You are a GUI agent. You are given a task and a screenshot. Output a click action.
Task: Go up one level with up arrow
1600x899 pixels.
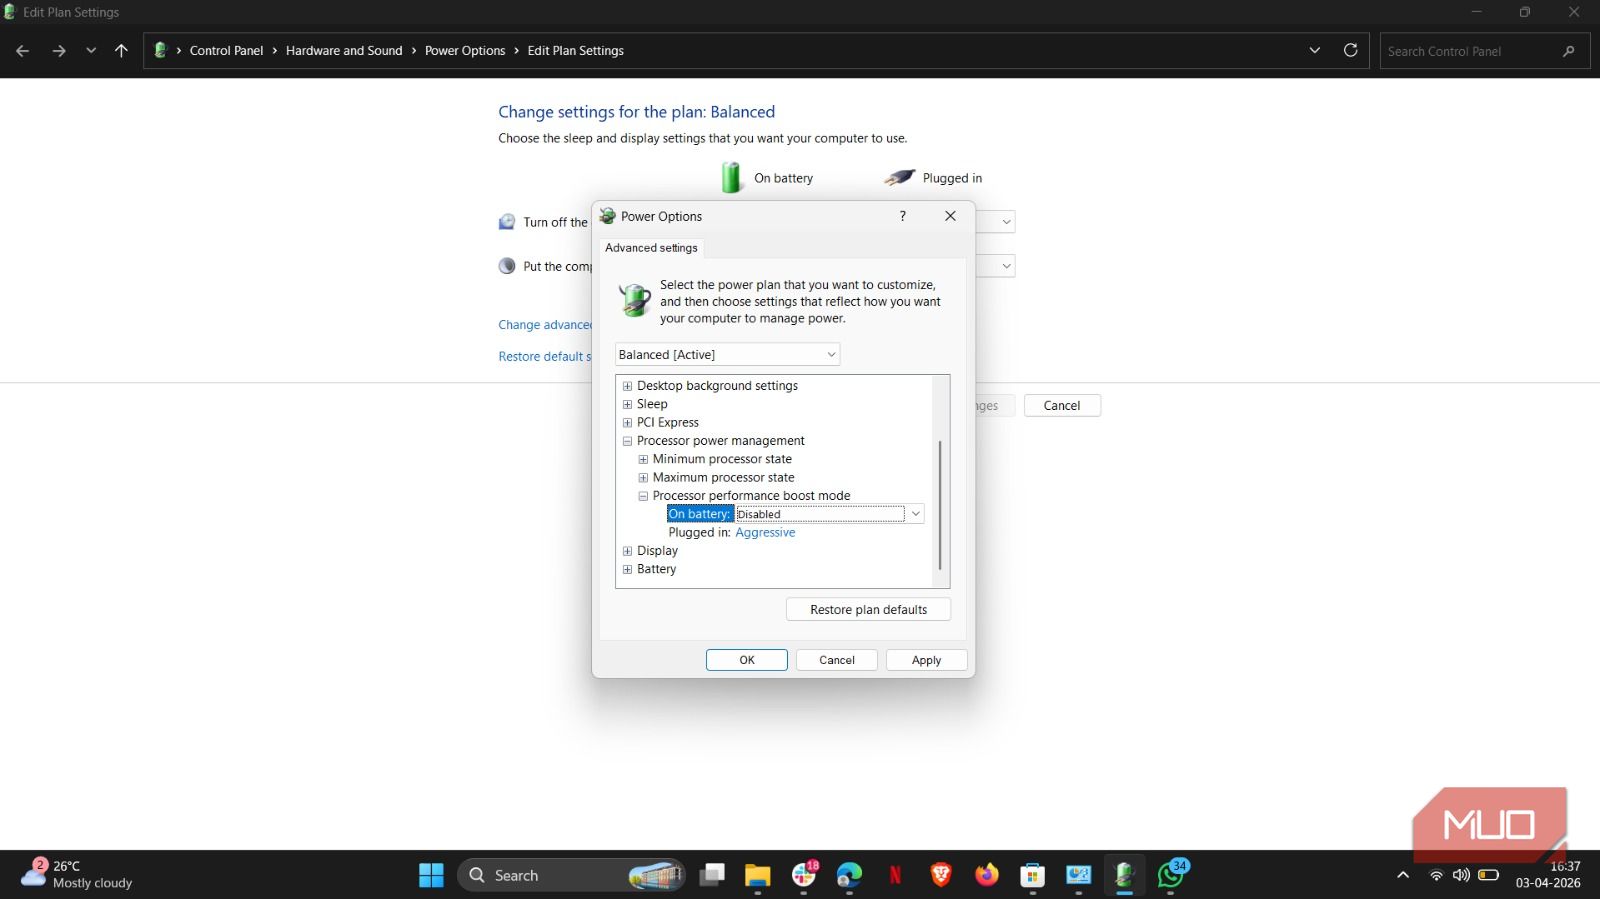click(121, 51)
